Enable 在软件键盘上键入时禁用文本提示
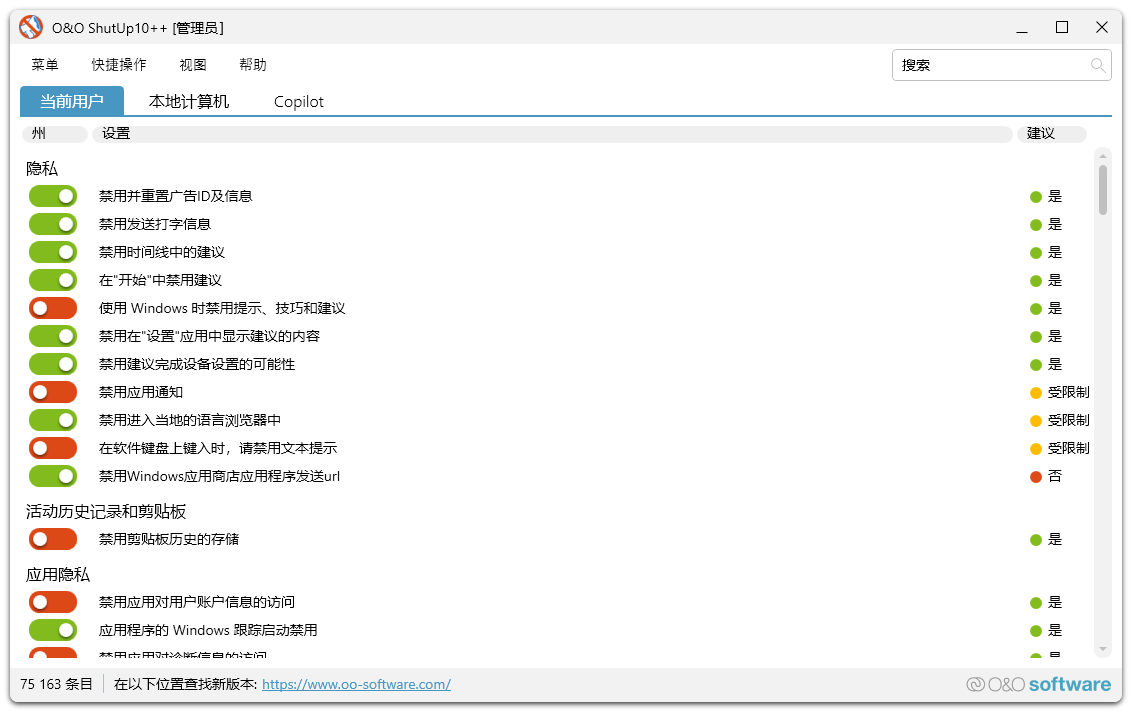Image resolution: width=1132 pixels, height=712 pixels. [x=52, y=447]
